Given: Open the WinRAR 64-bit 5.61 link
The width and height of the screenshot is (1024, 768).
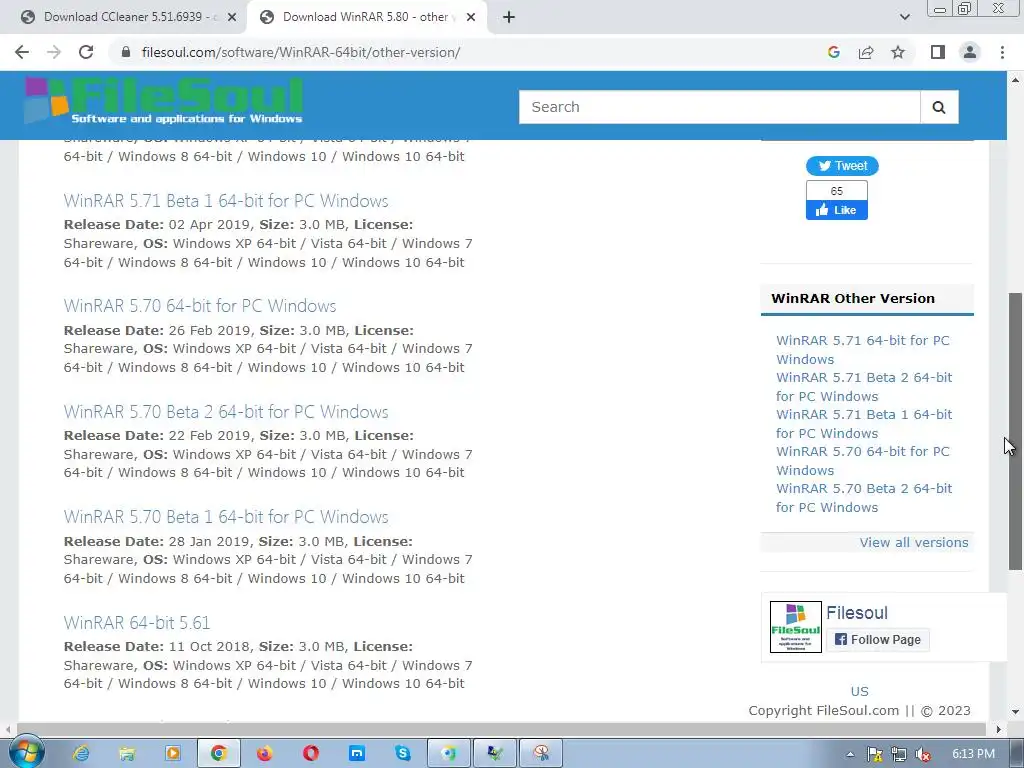Looking at the screenshot, I should click(137, 622).
